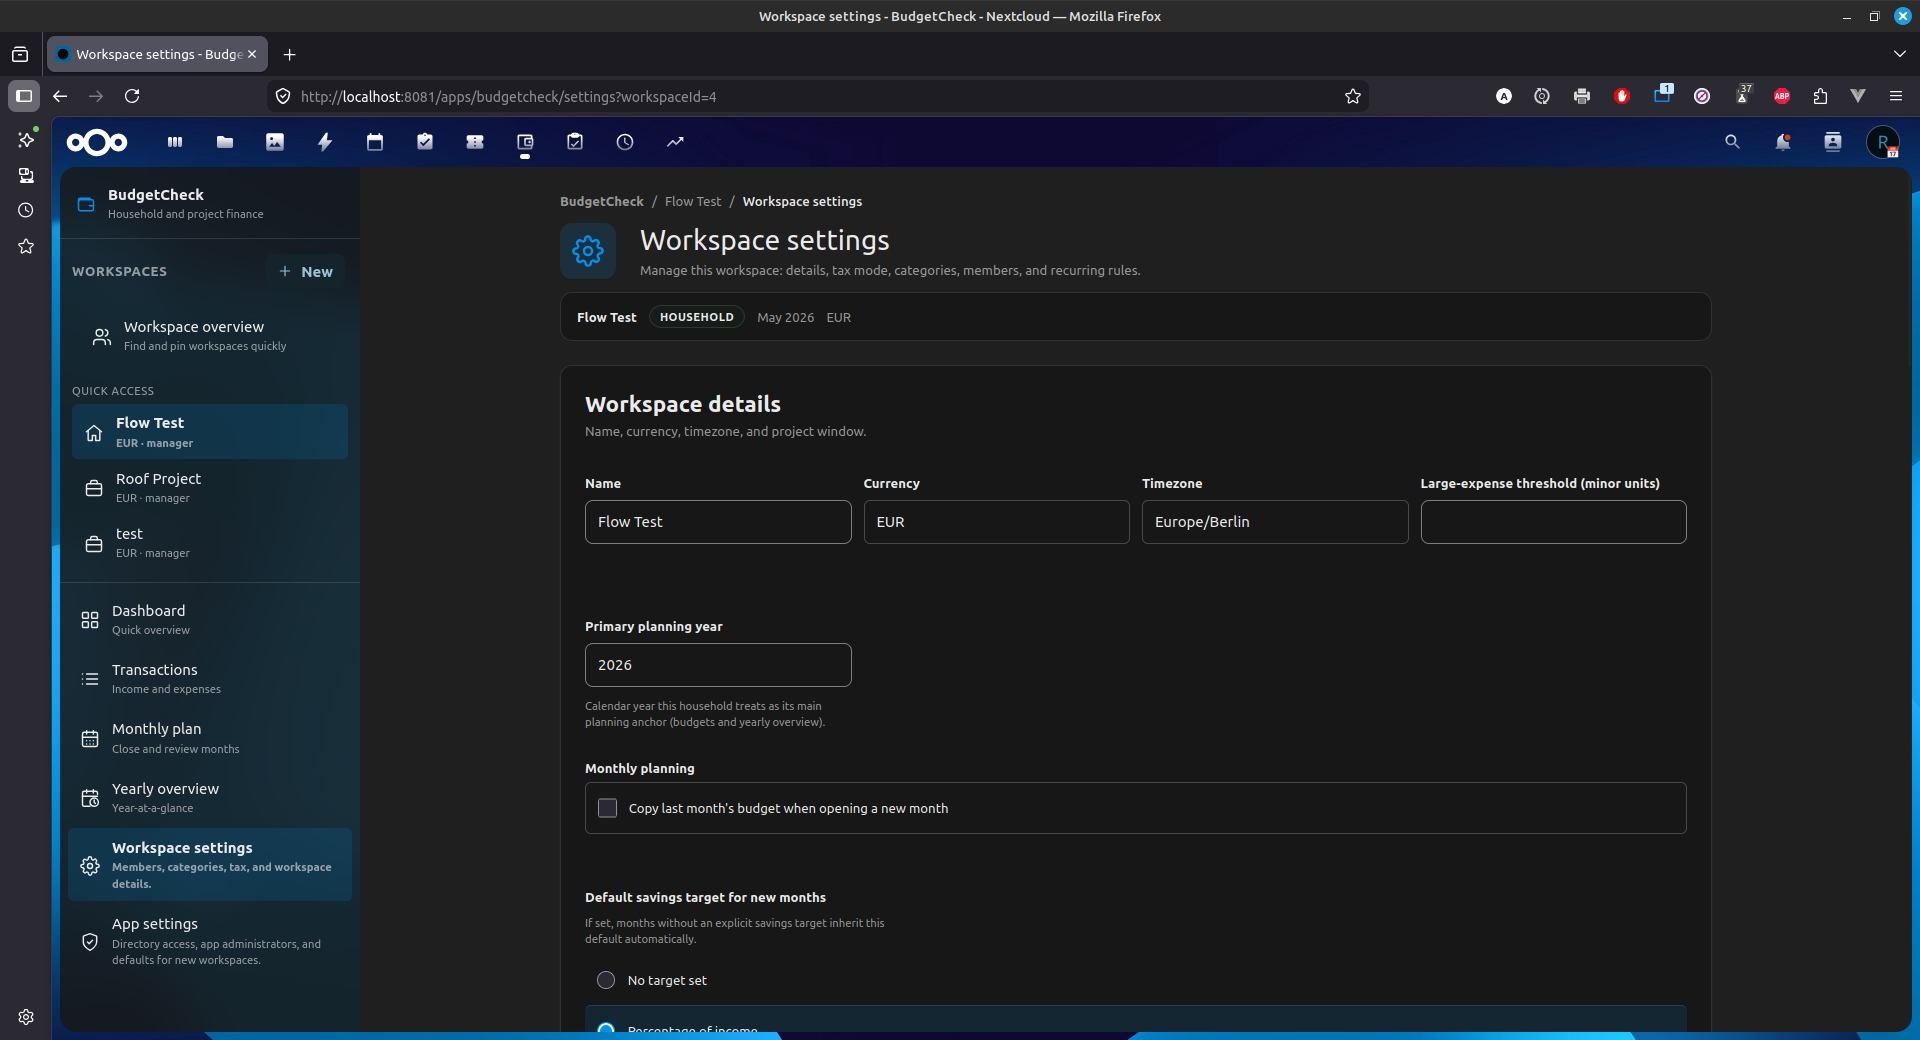The height and width of the screenshot is (1040, 1920).
Task: Open the user avatar account menu
Action: 1883,142
